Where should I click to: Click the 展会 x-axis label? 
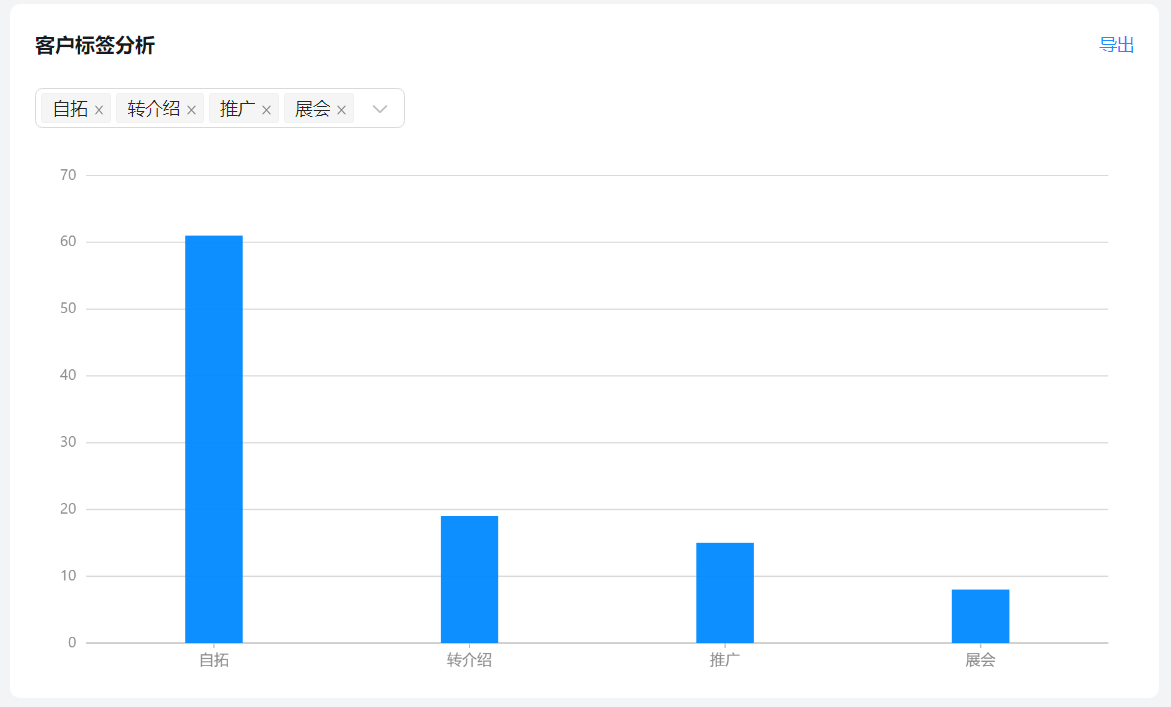pyautogui.click(x=980, y=660)
